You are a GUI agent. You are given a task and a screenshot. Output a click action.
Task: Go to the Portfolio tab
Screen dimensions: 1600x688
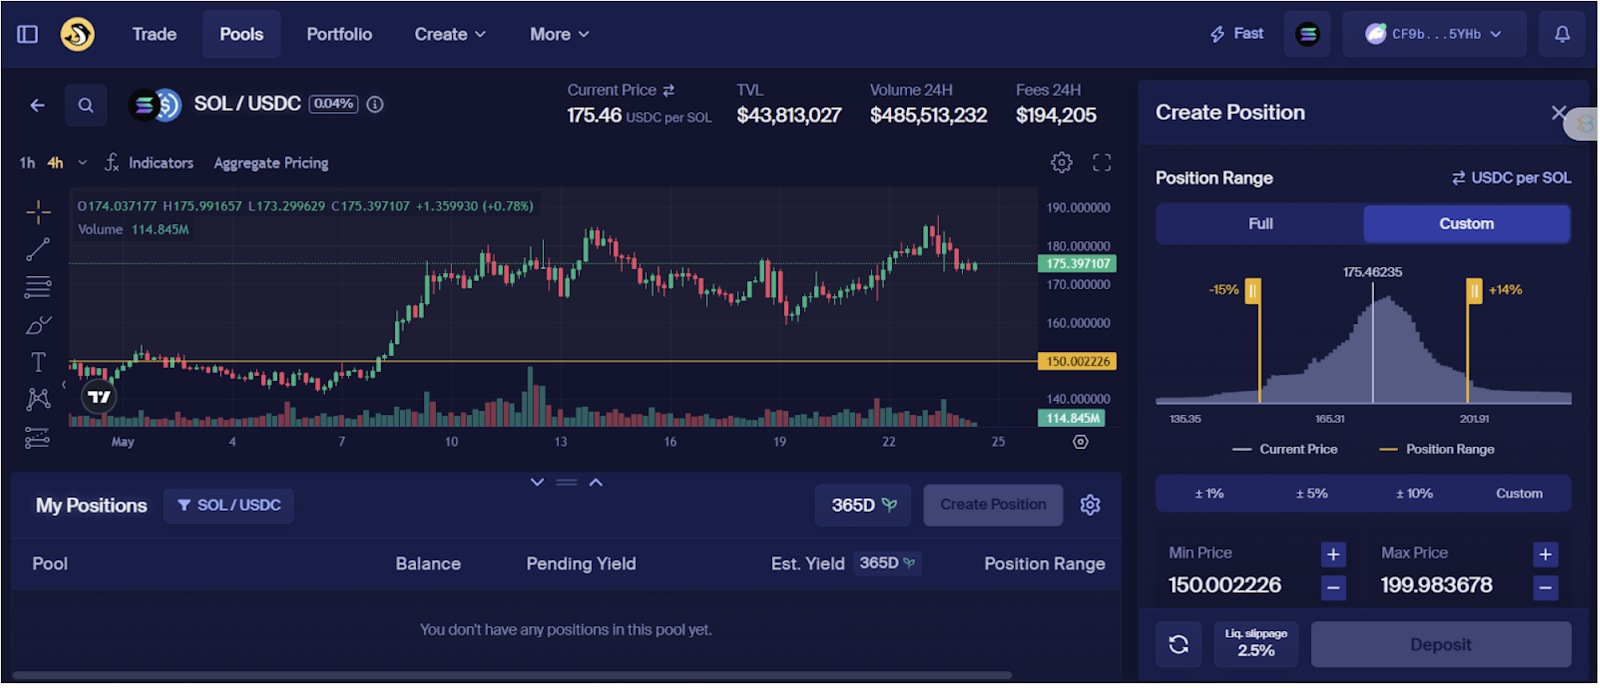point(339,34)
